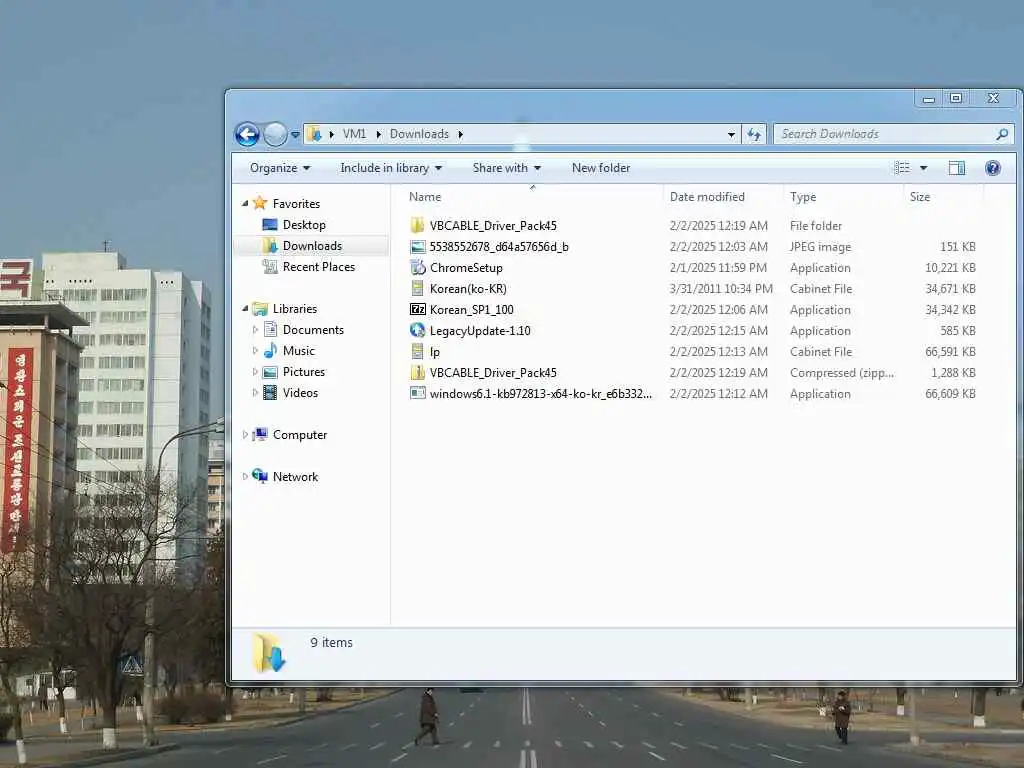Sort by Size column header
1024x768 pixels.
click(x=920, y=197)
